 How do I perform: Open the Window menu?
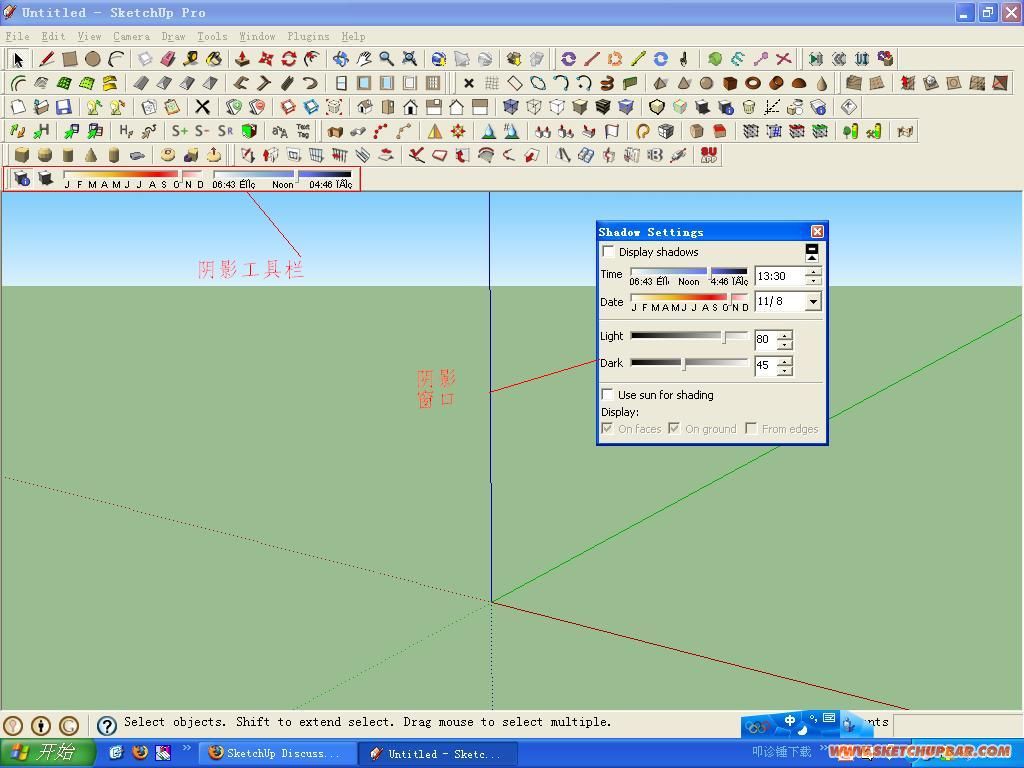coord(257,37)
